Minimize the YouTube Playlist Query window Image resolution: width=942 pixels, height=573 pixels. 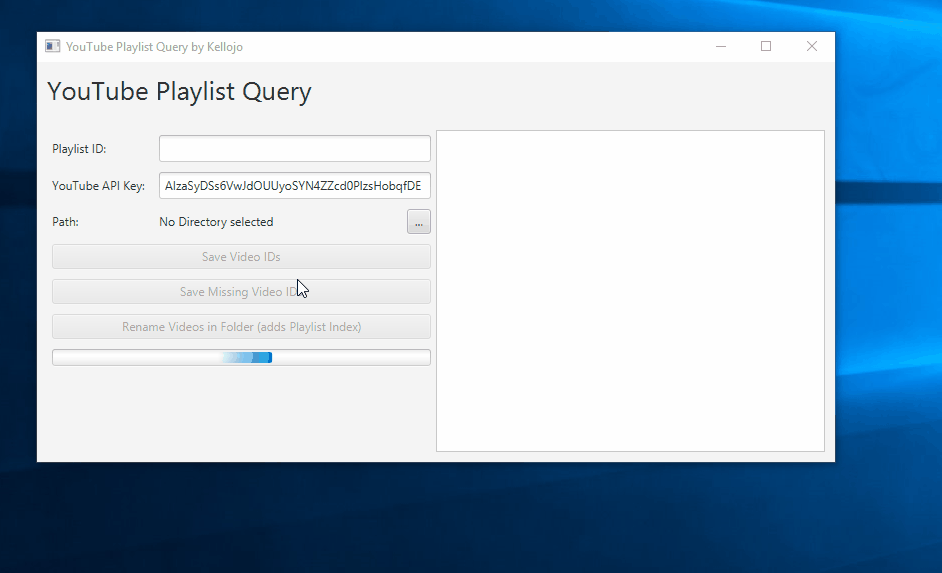coord(721,46)
